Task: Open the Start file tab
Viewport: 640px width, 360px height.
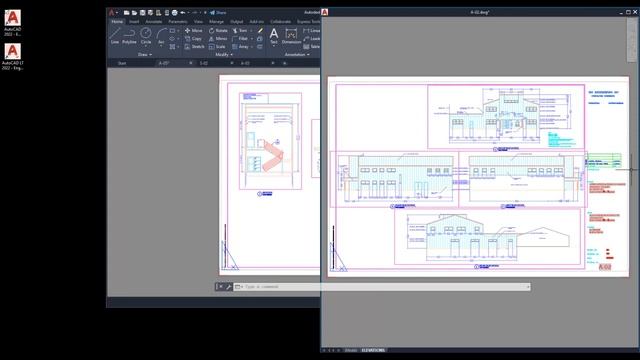Action: 122,63
